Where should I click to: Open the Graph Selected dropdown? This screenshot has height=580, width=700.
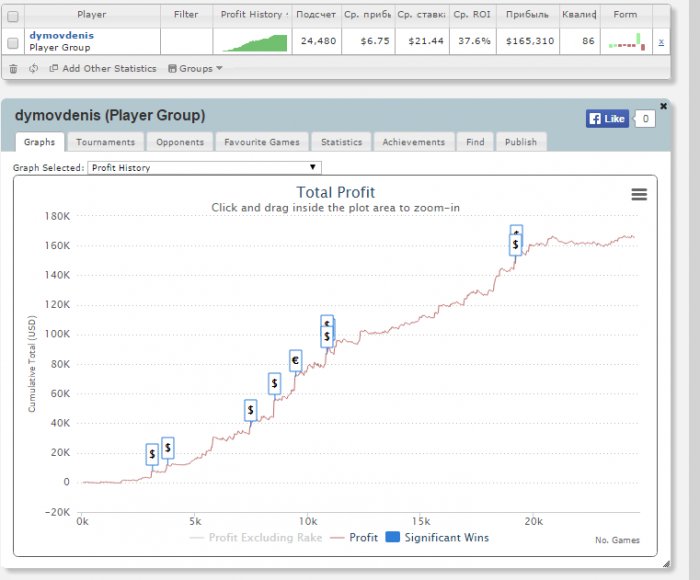tap(204, 168)
